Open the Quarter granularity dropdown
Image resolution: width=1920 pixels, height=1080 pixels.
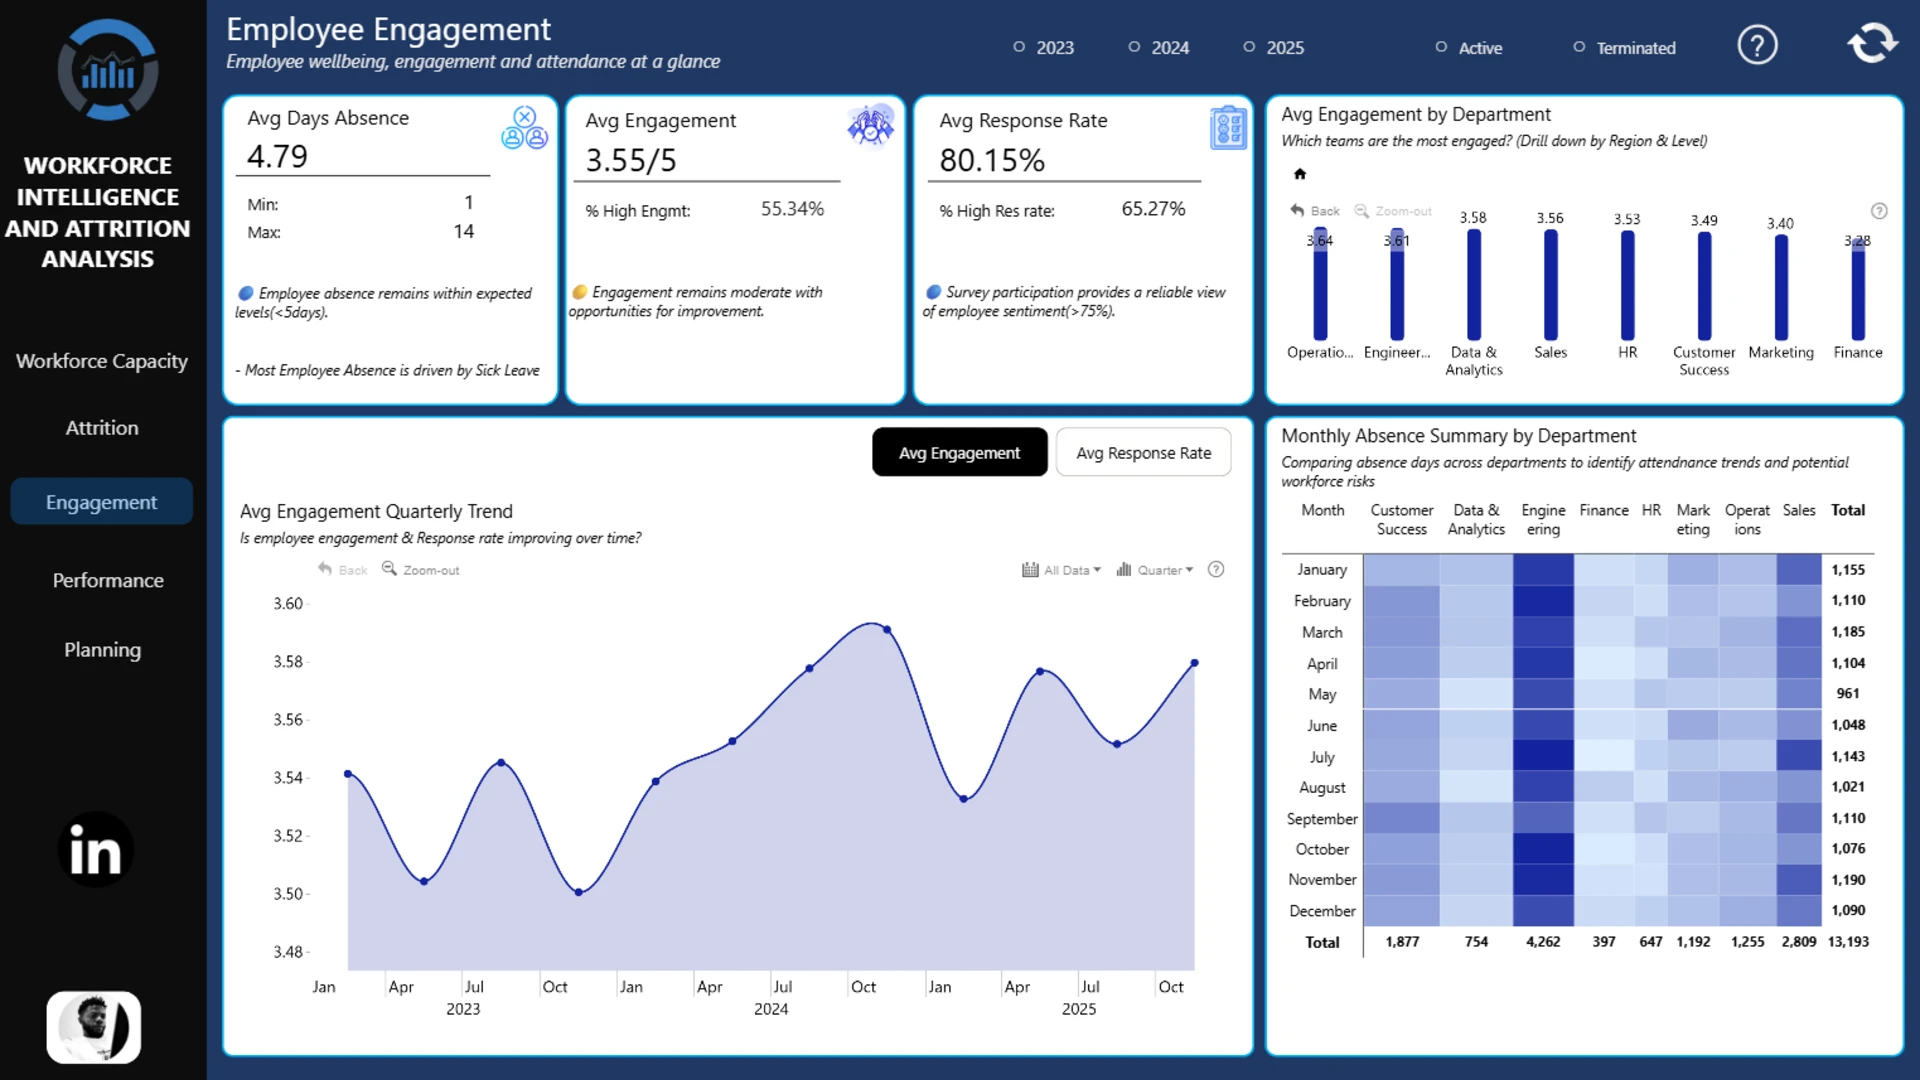coord(1155,570)
